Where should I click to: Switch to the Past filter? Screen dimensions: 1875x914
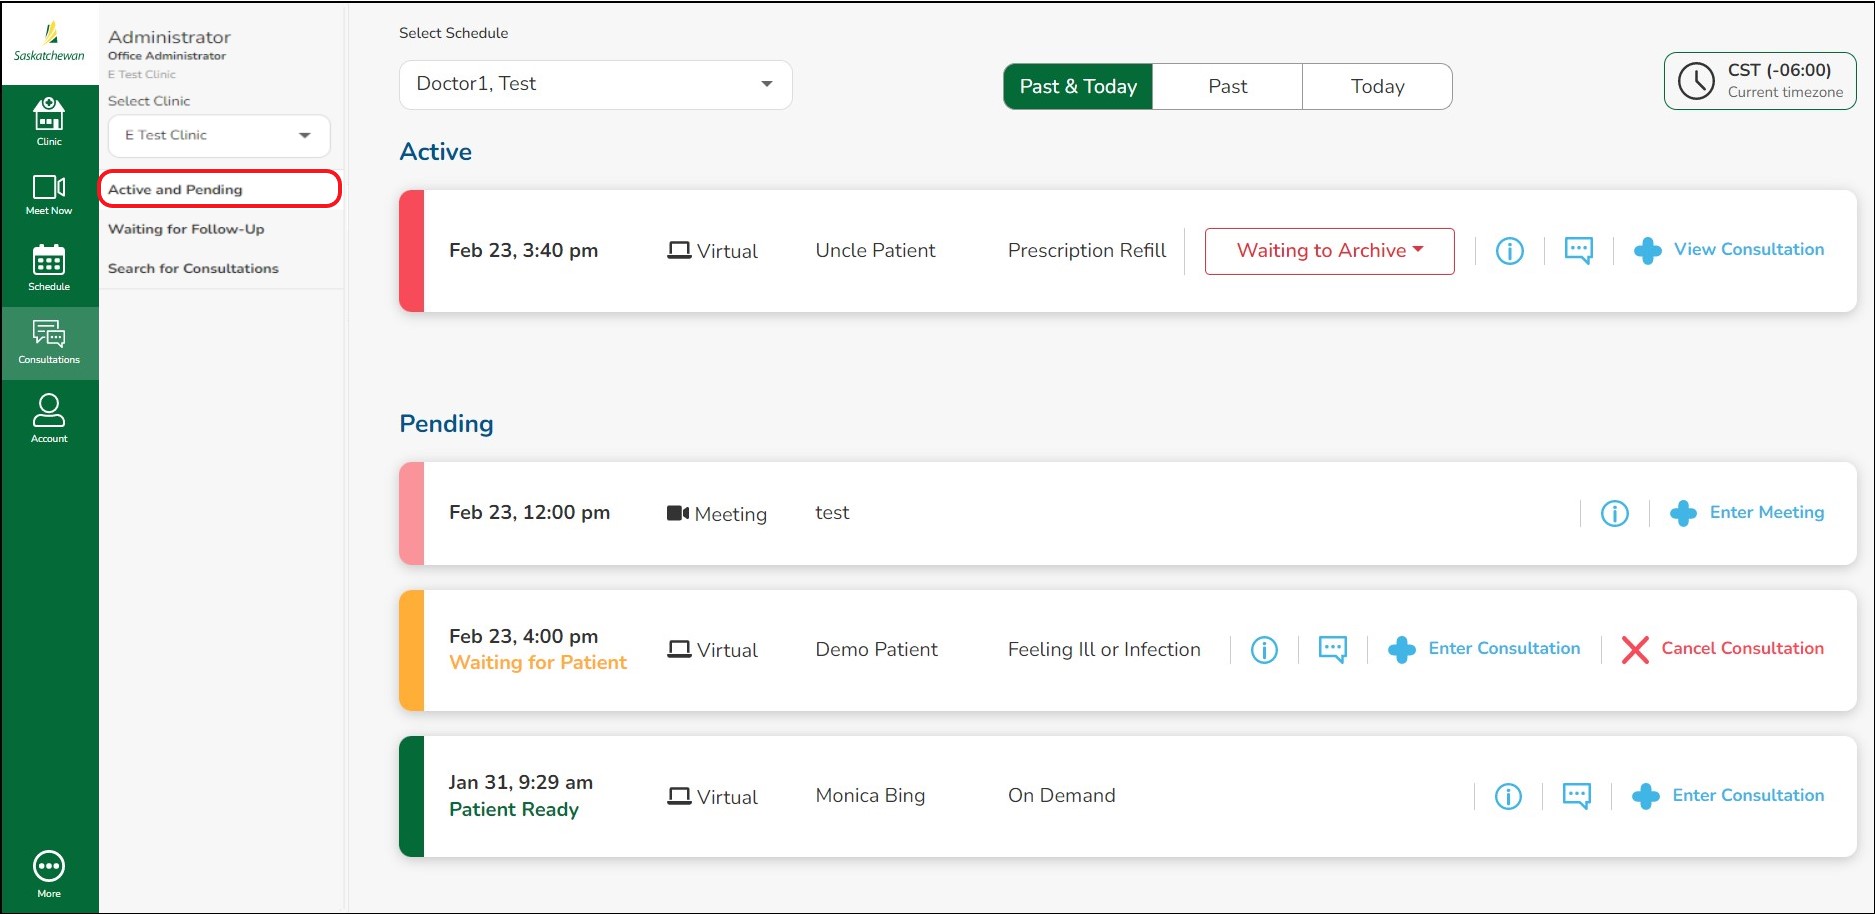1227,87
